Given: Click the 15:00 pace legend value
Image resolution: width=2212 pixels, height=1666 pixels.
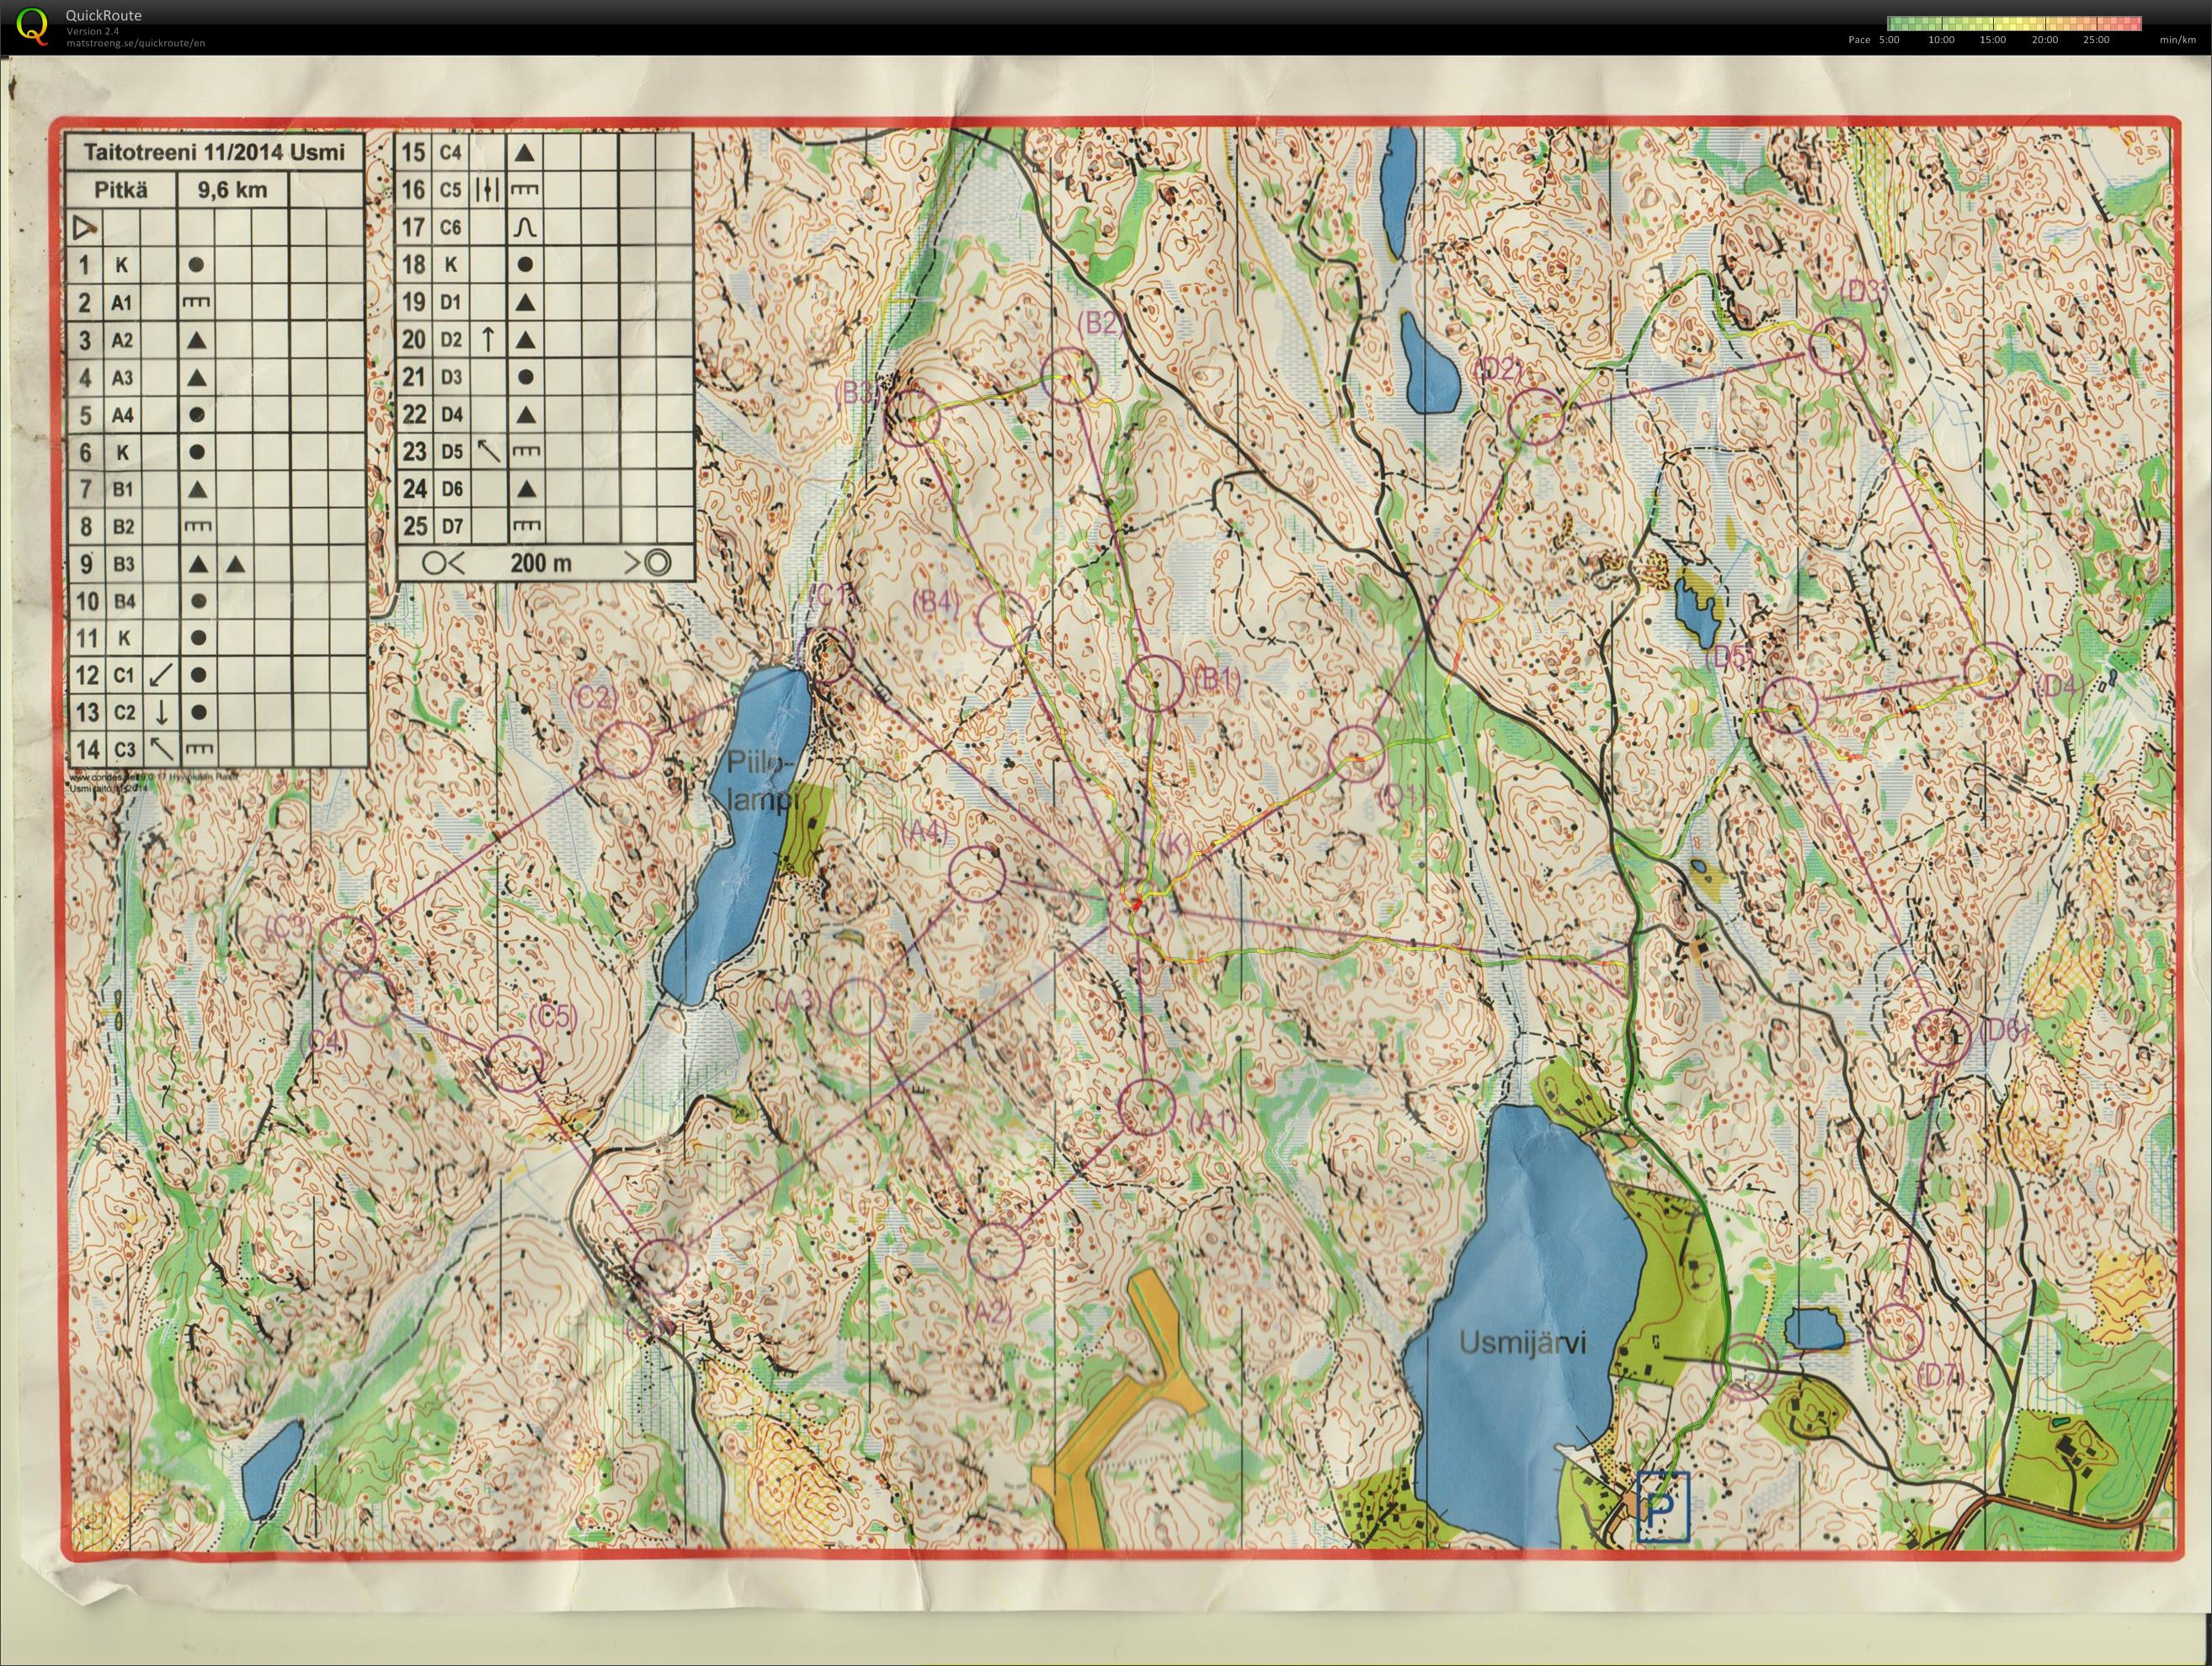Looking at the screenshot, I should [1993, 40].
